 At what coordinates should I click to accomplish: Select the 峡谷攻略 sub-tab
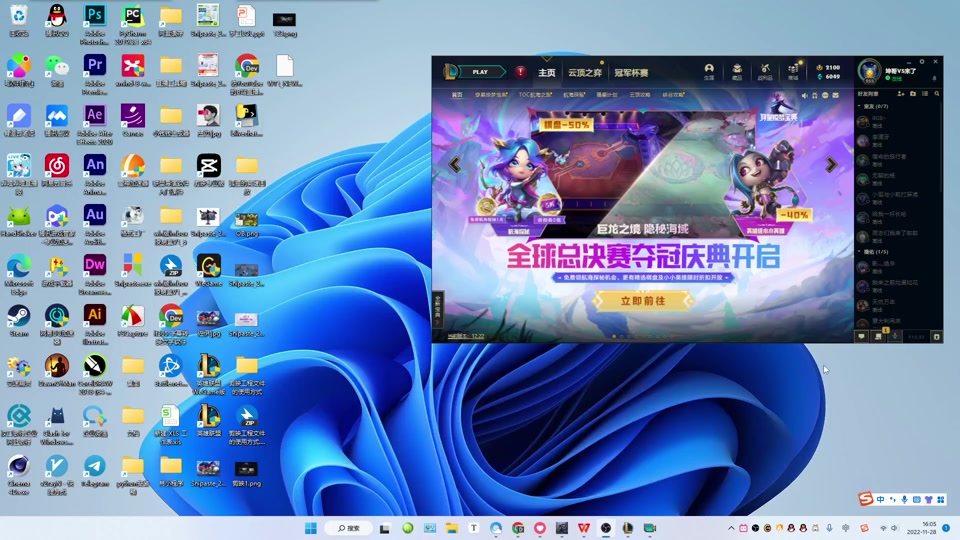pos(673,95)
